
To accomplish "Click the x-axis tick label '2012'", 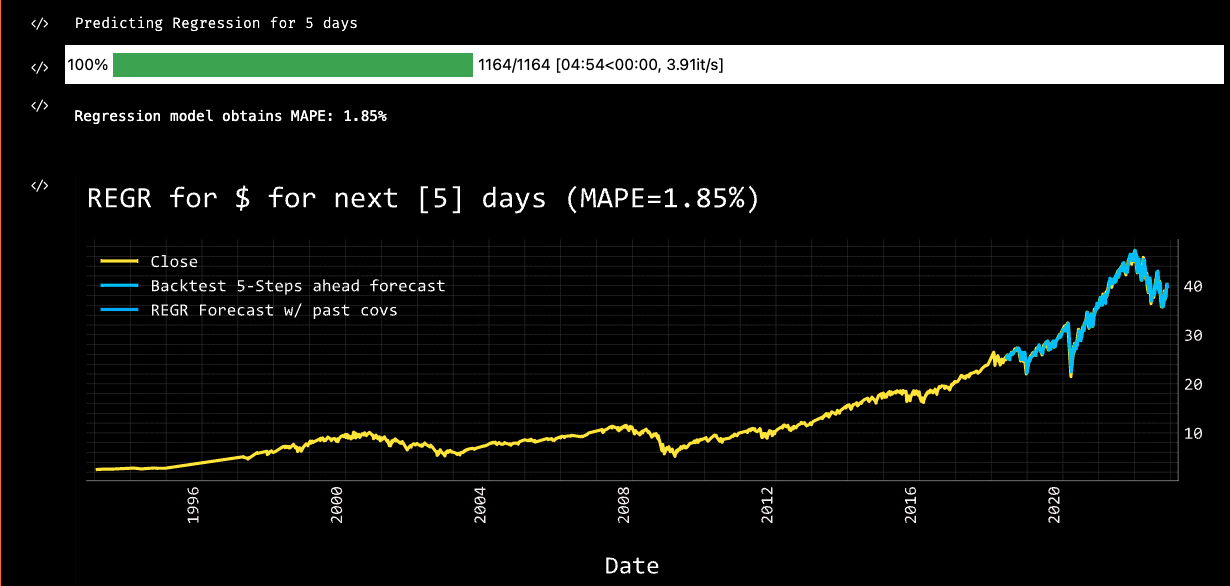I will click(x=768, y=505).
